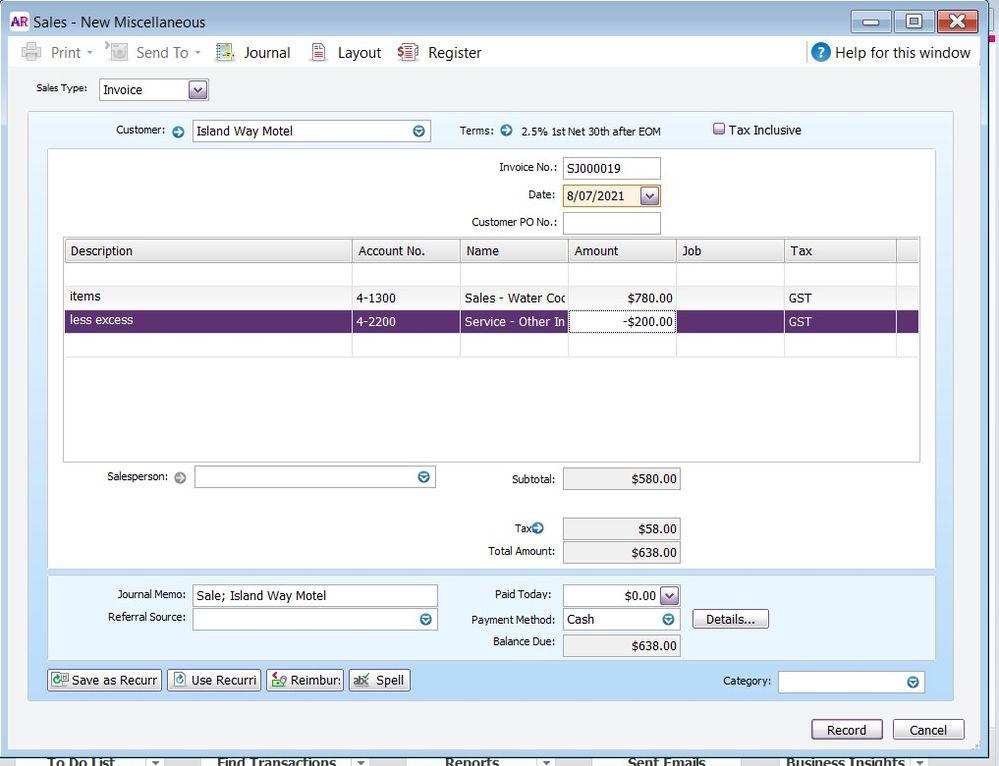The height and width of the screenshot is (766, 999).
Task: Click the Layout icon in the toolbar
Action: (x=320, y=52)
